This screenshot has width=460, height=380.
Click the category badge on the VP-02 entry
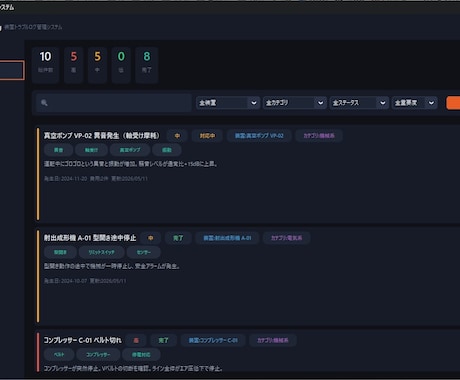(x=319, y=136)
